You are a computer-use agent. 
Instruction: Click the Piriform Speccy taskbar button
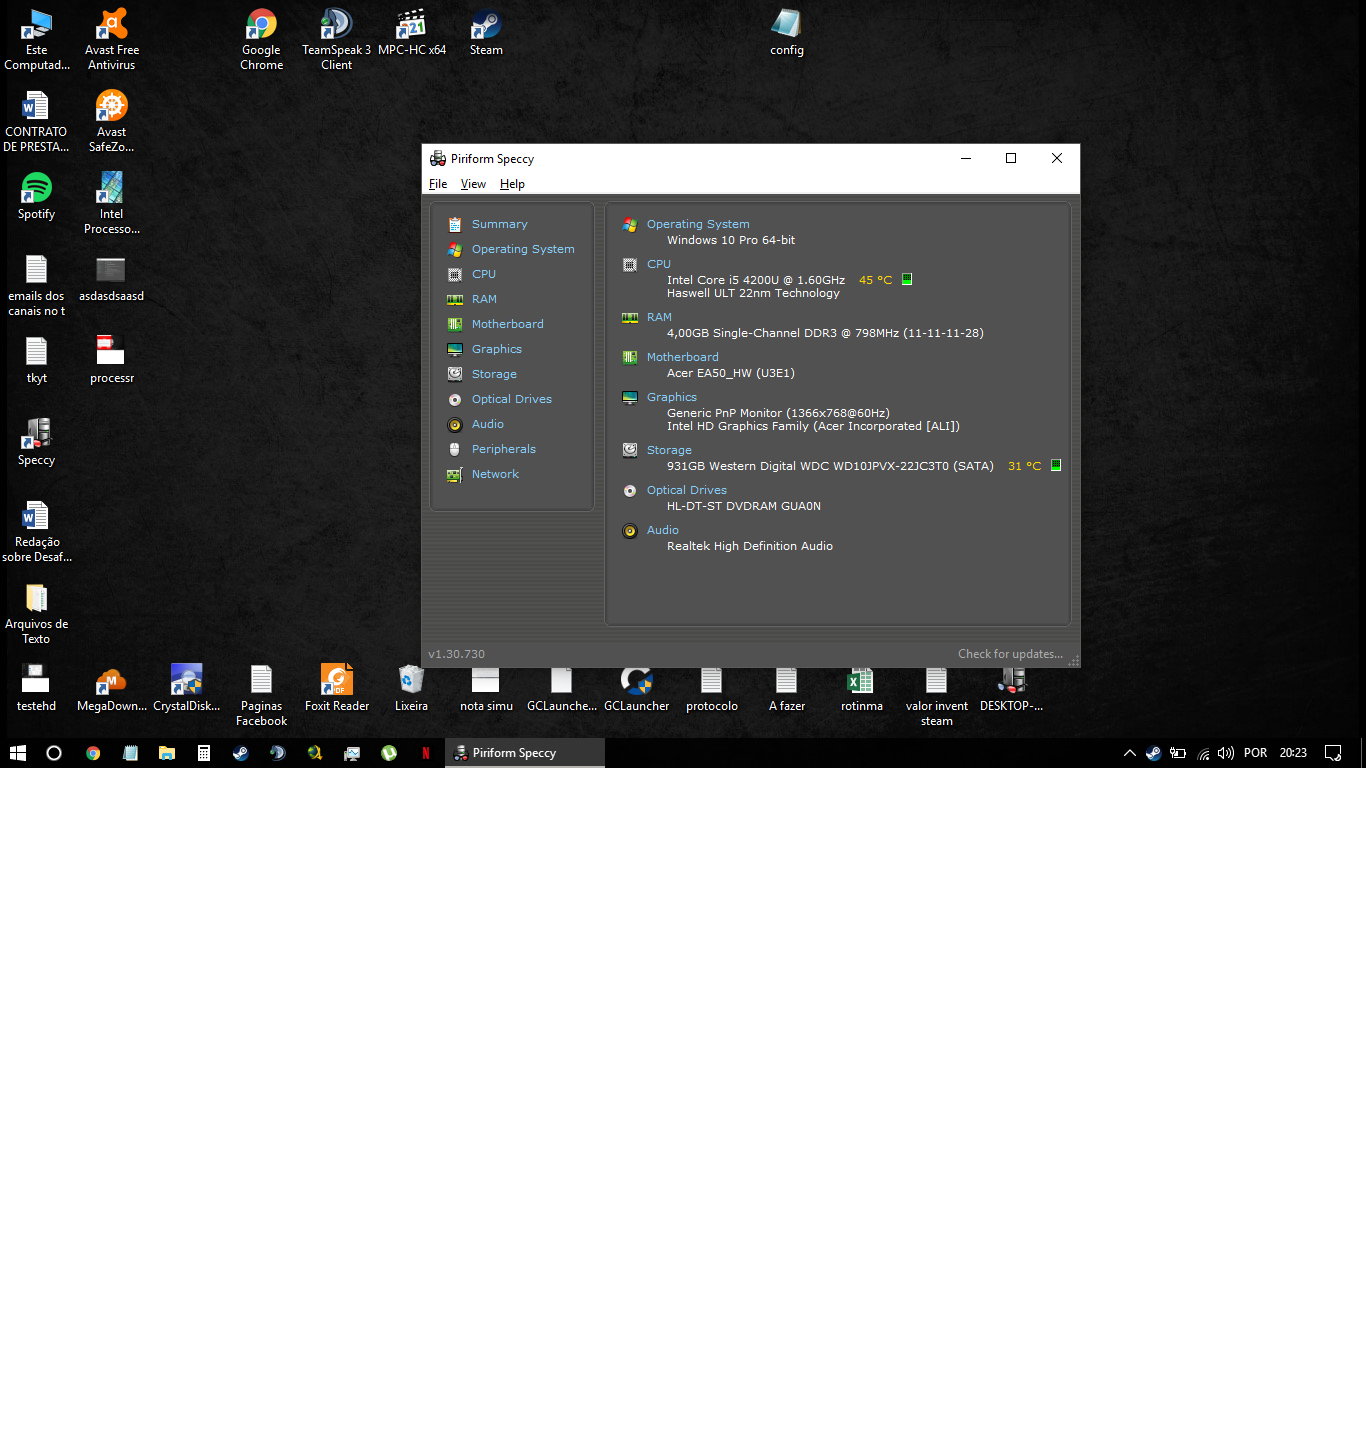point(525,753)
